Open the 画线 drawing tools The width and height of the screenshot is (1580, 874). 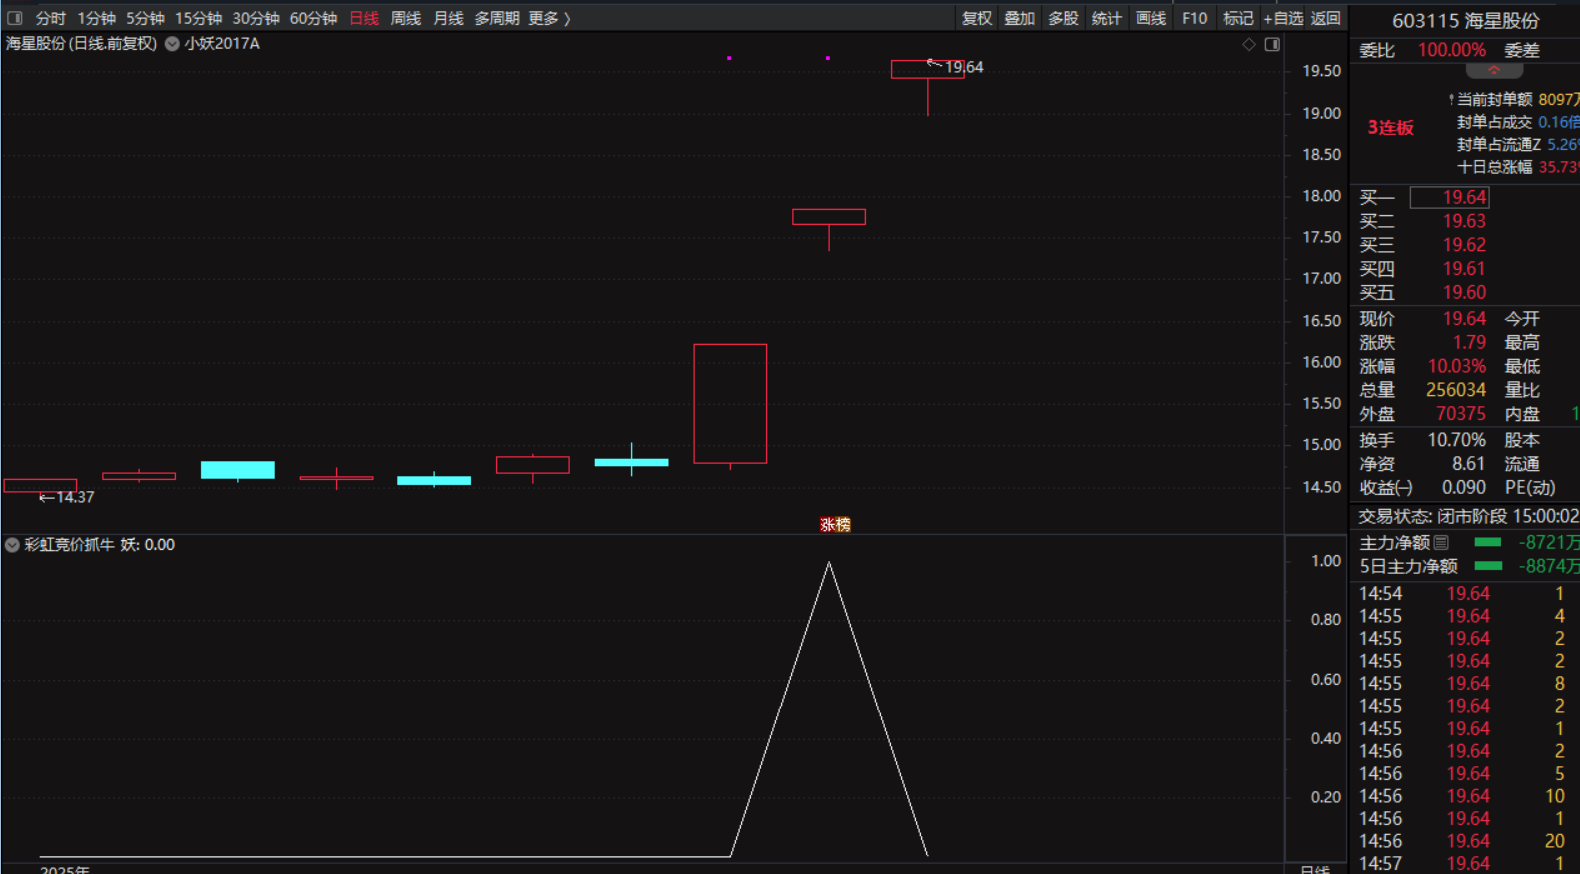coord(1151,18)
